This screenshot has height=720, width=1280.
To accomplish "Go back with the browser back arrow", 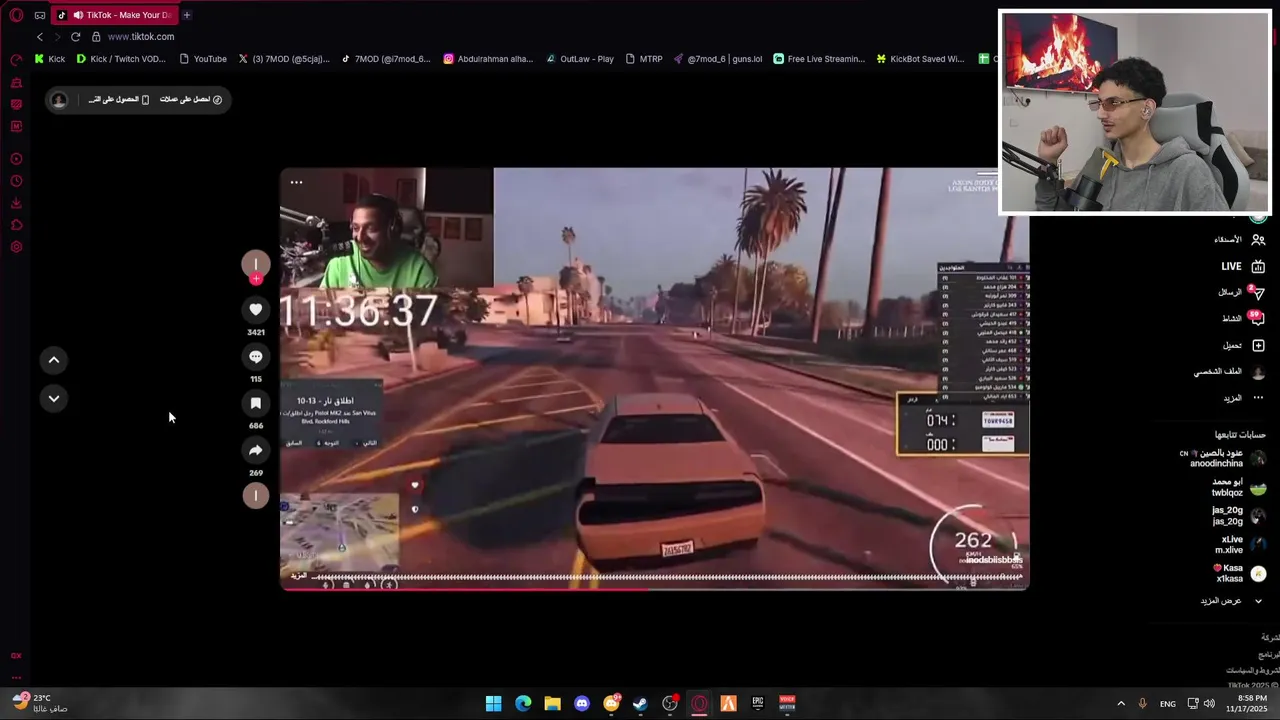I will click(40, 37).
